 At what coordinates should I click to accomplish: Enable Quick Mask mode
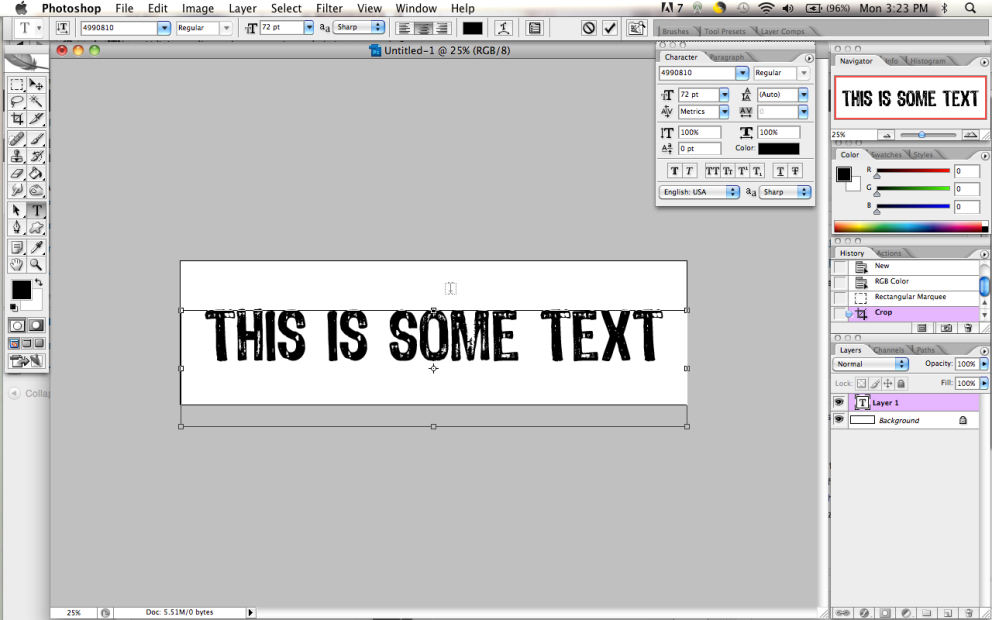click(36, 325)
